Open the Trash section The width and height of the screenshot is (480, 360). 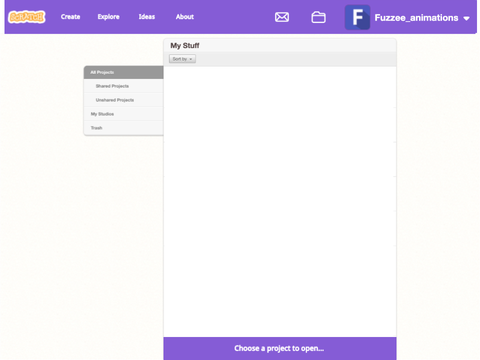coord(124,128)
